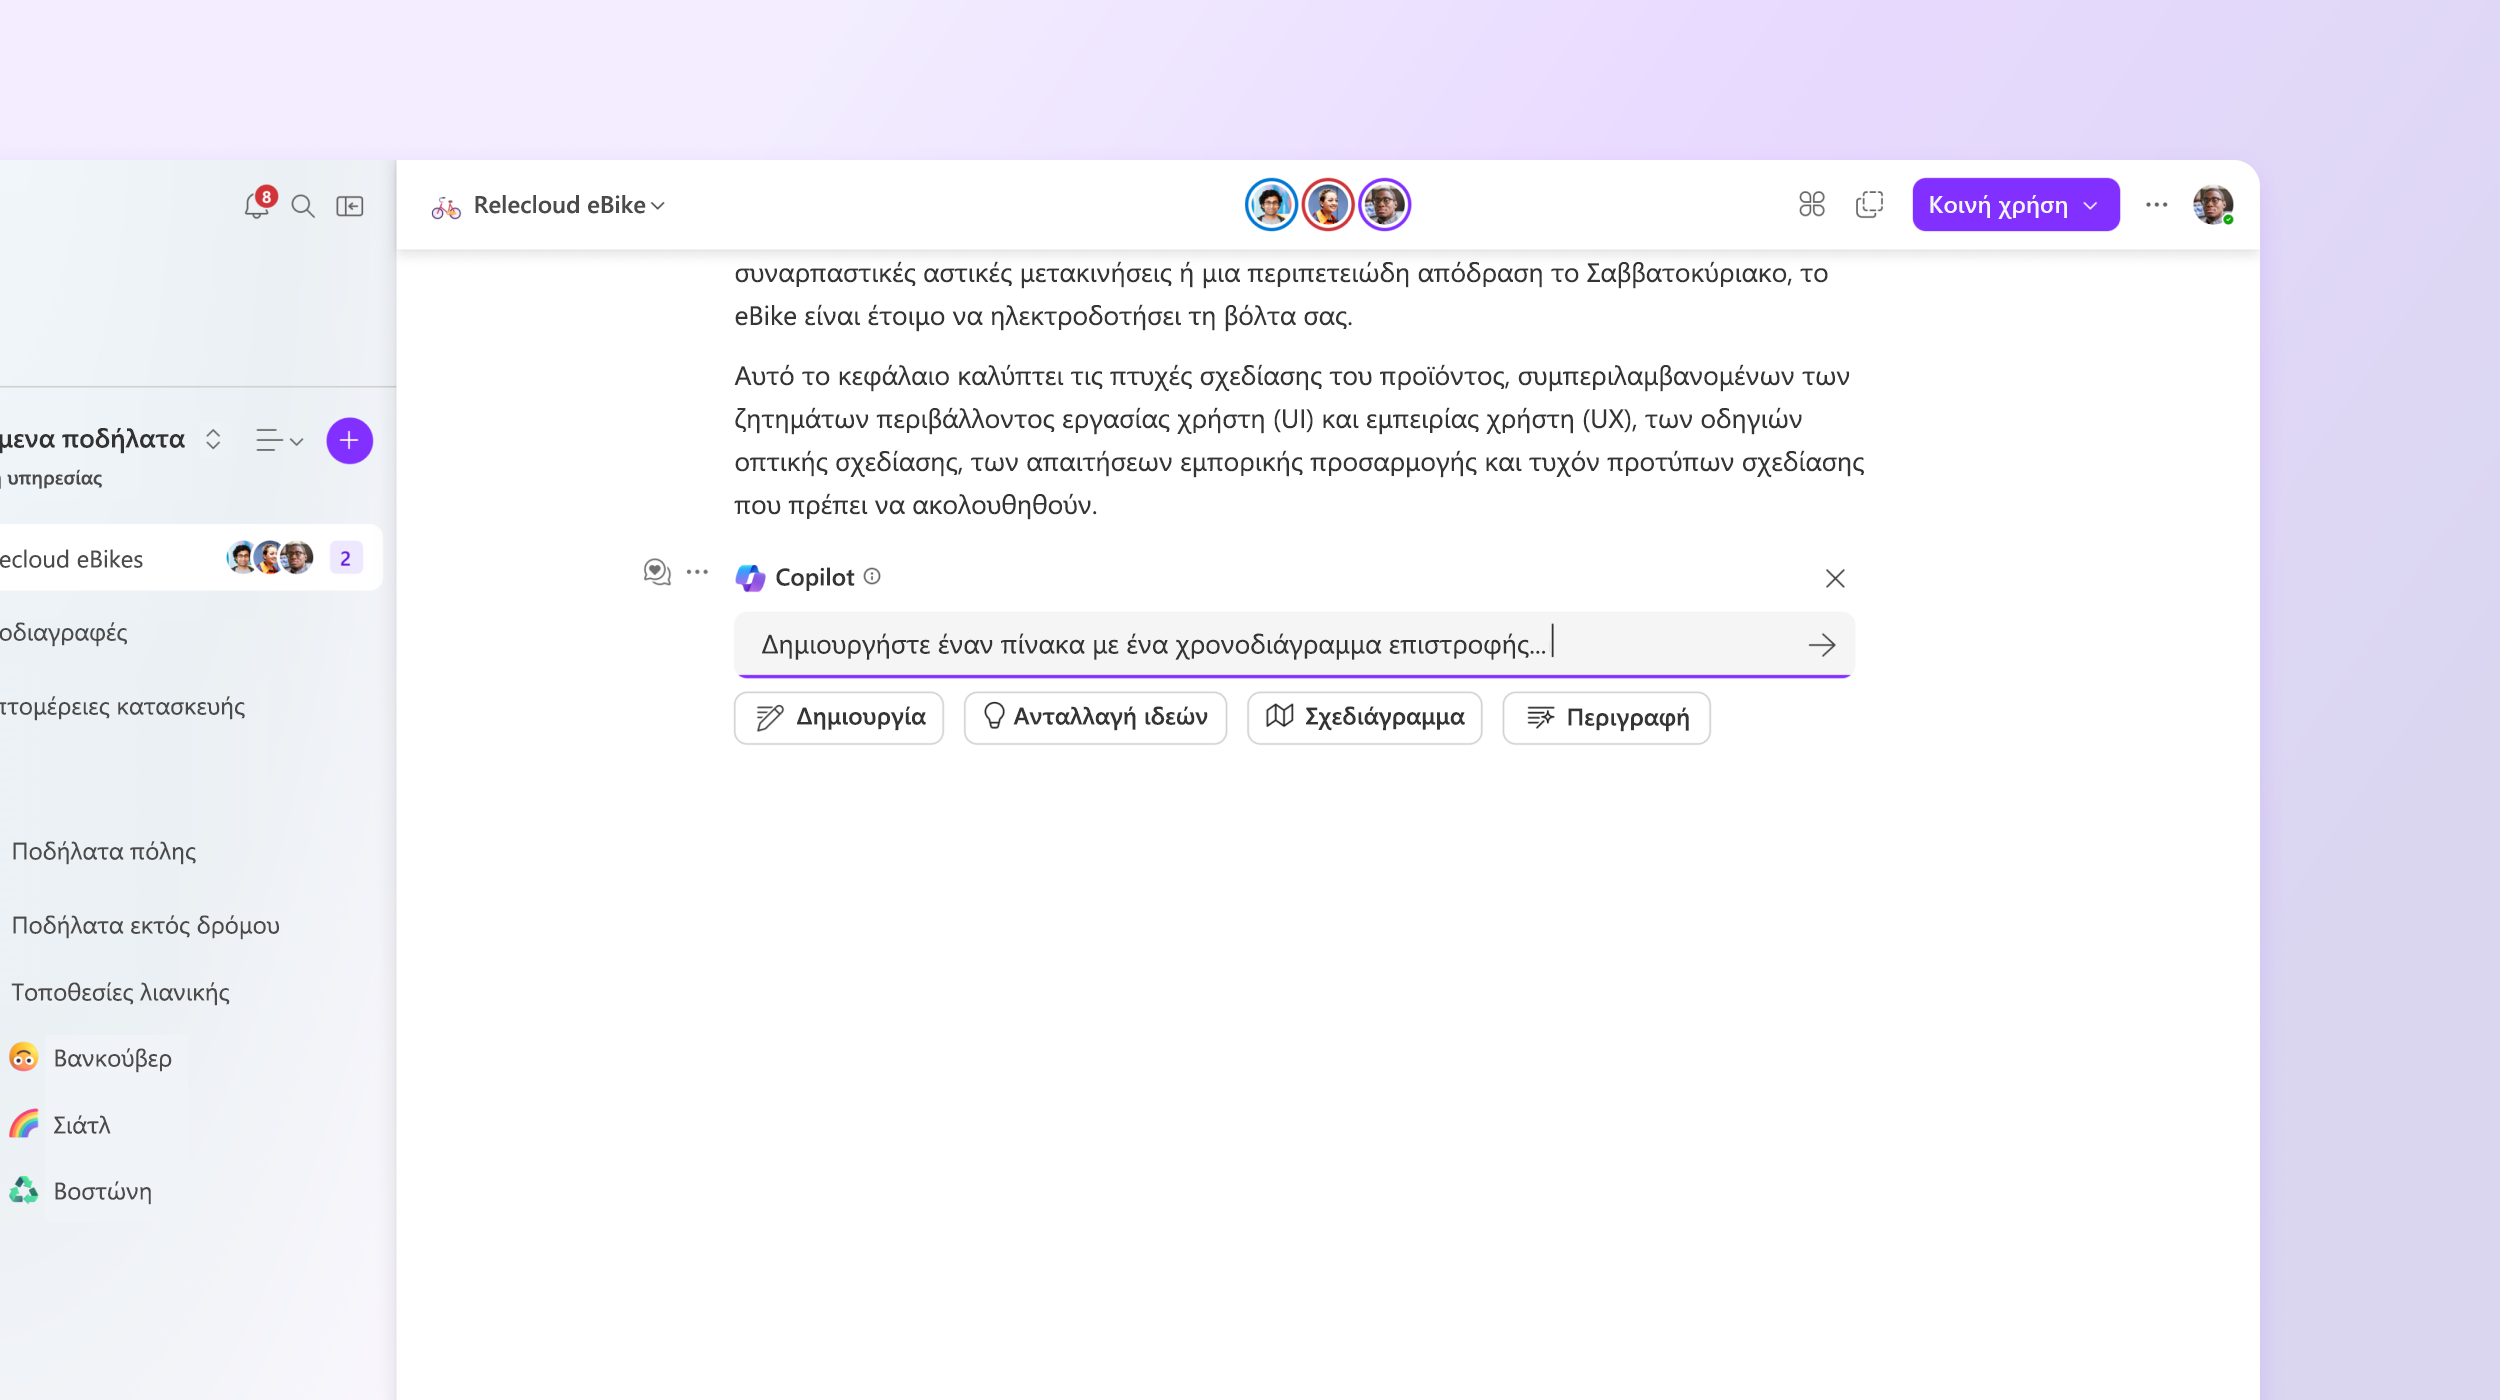Open the sort and filter list dropdown

279,440
